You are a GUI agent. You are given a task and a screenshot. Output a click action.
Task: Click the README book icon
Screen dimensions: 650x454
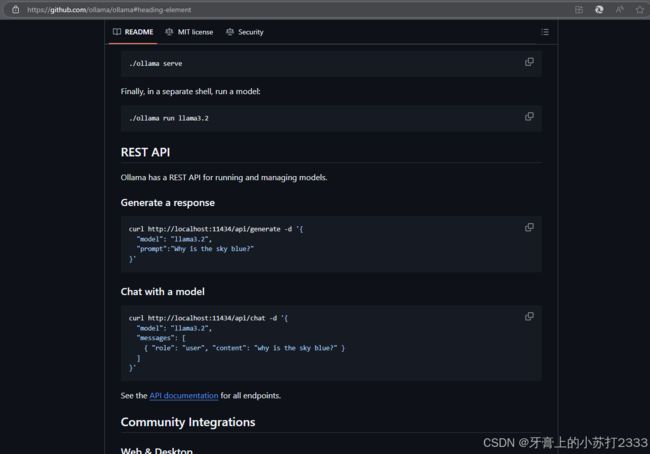(x=117, y=32)
